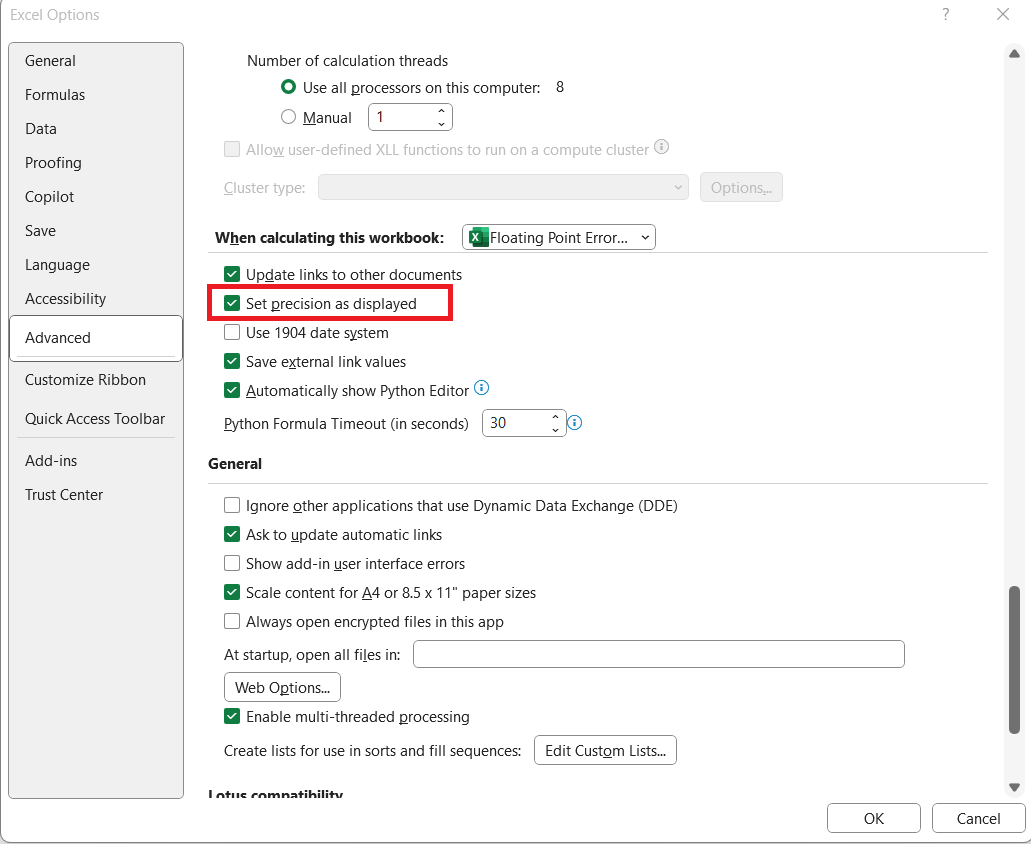
Task: Toggle Update links to other documents
Action: 231,274
